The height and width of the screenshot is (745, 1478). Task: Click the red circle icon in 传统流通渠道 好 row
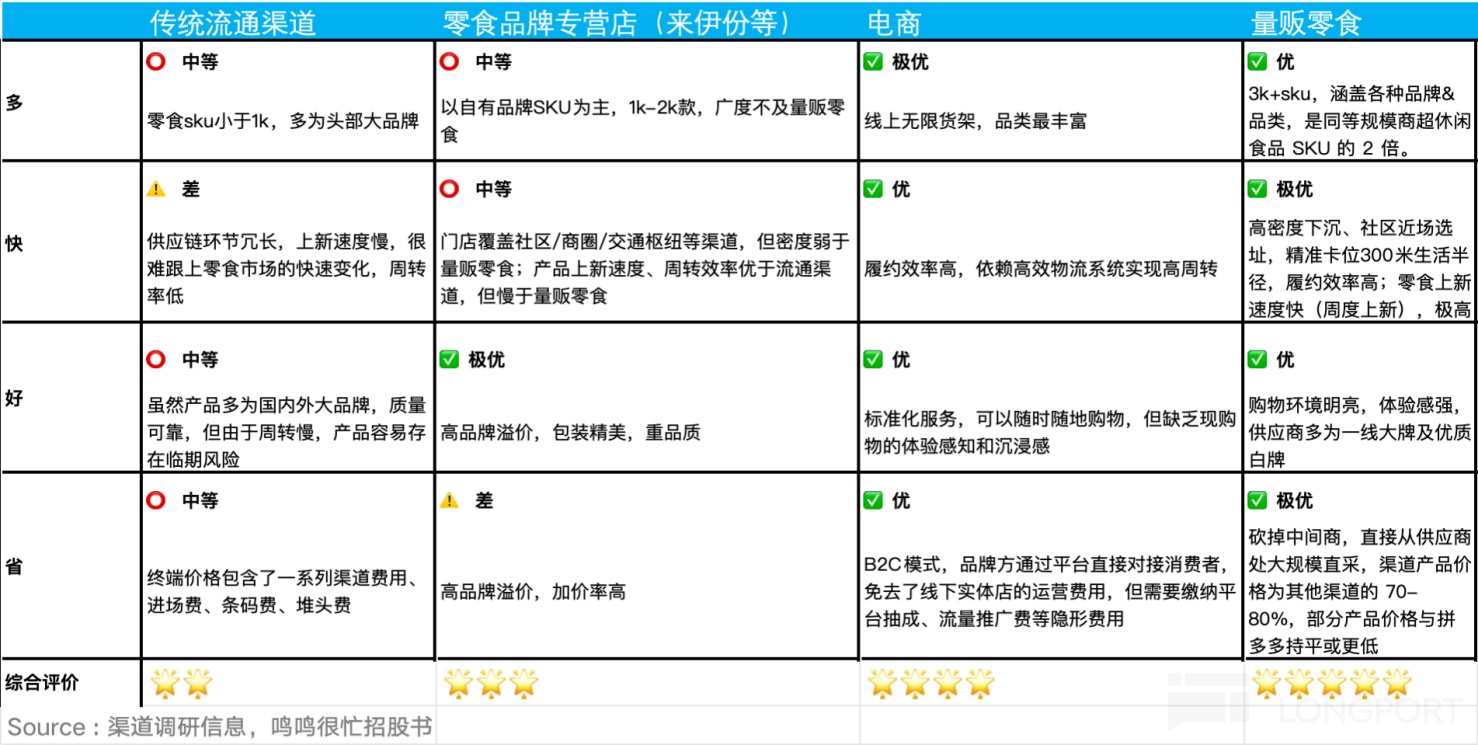(156, 359)
